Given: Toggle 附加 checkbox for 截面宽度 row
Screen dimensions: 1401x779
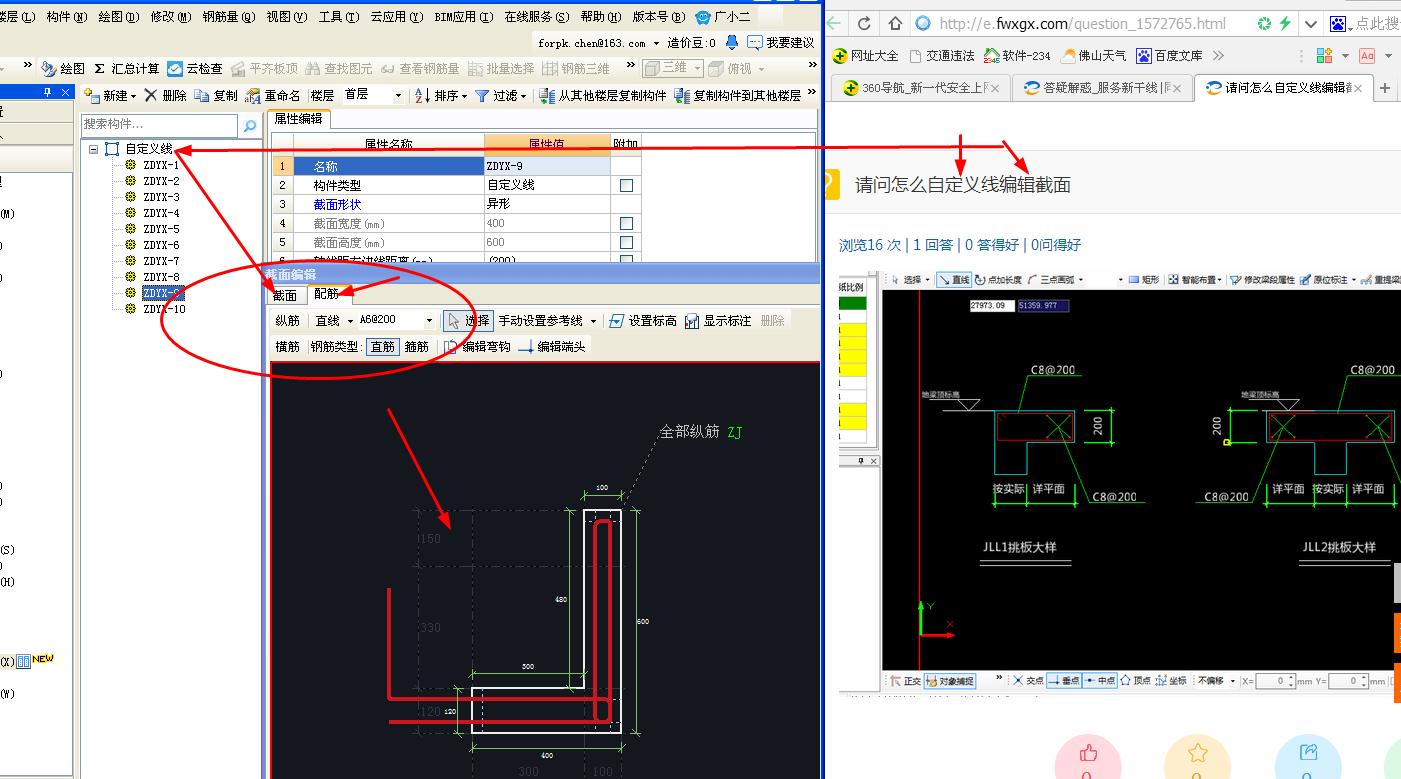Looking at the screenshot, I should click(626, 223).
